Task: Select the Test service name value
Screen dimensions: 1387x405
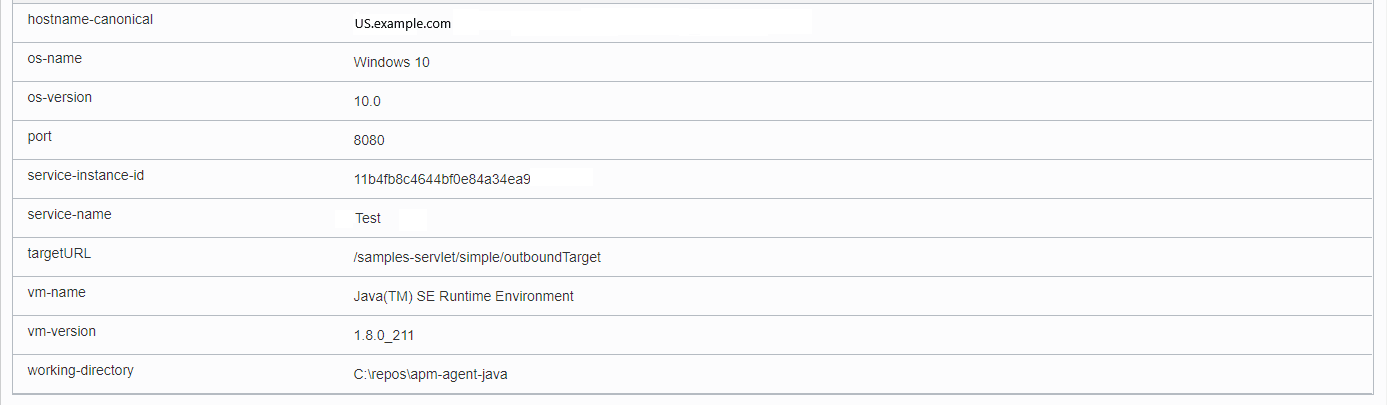Action: click(x=368, y=218)
